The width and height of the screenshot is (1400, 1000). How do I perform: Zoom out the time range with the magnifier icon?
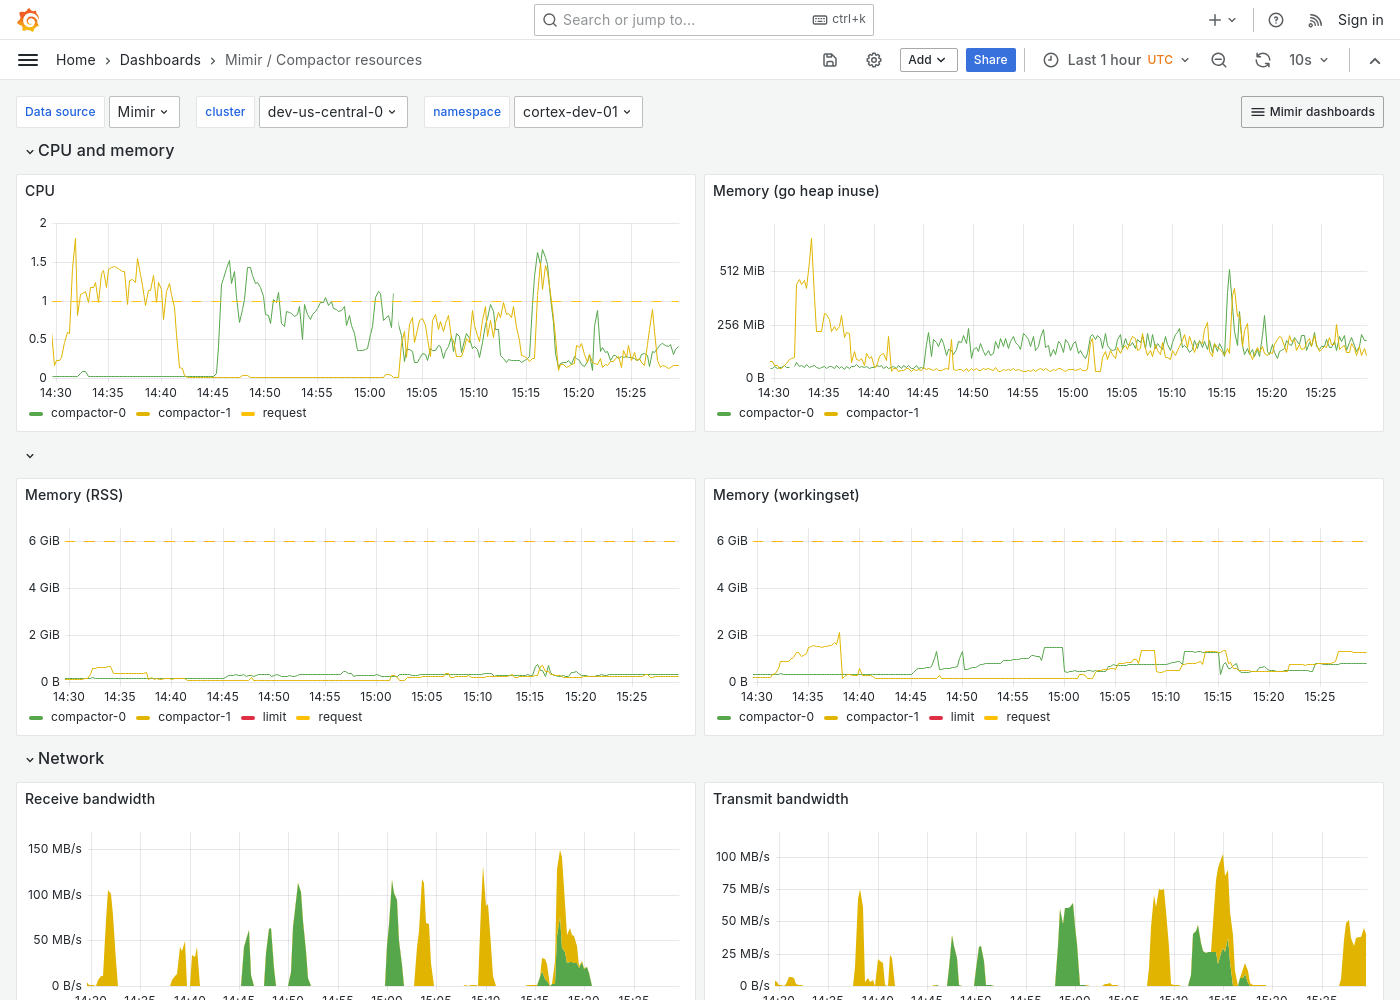point(1219,60)
